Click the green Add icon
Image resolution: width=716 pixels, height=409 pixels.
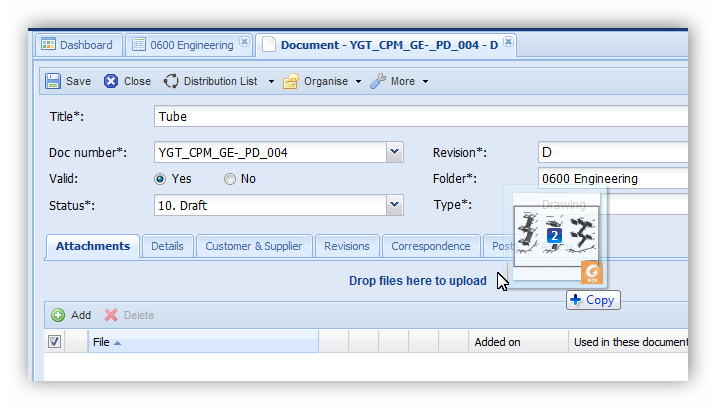point(59,315)
